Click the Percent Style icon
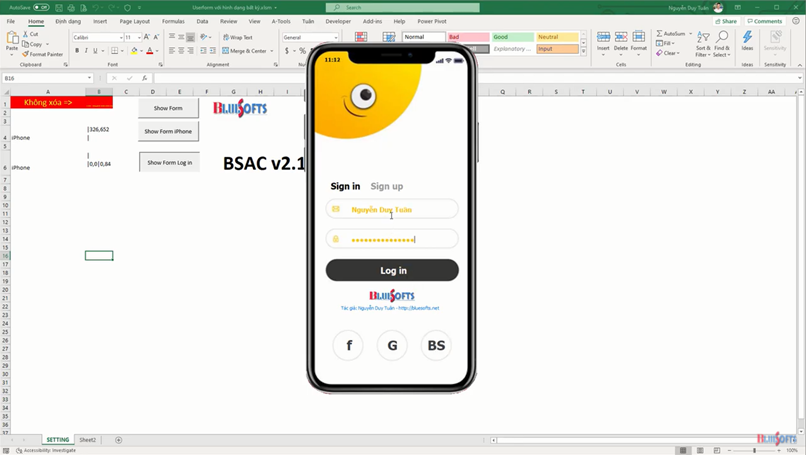This screenshot has height=455, width=806. point(302,51)
